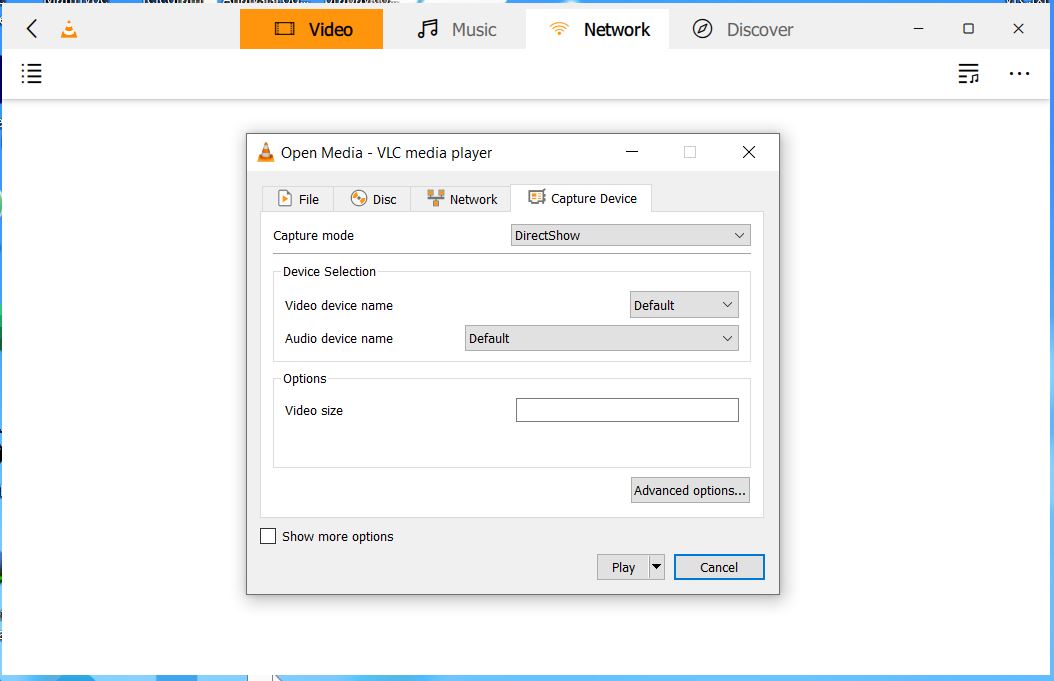Click the VLC cone icon in dialog title bar

(266, 153)
